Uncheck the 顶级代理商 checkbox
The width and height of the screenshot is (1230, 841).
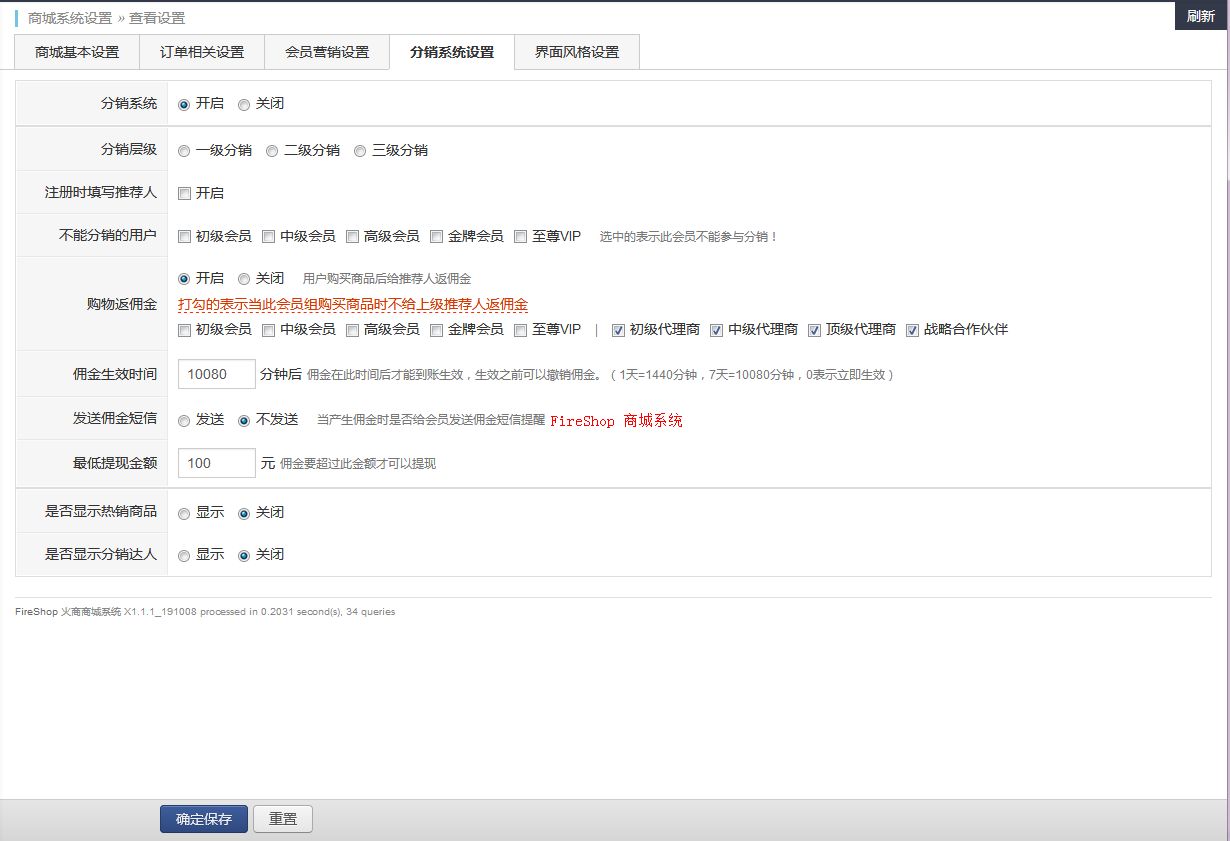tap(814, 330)
